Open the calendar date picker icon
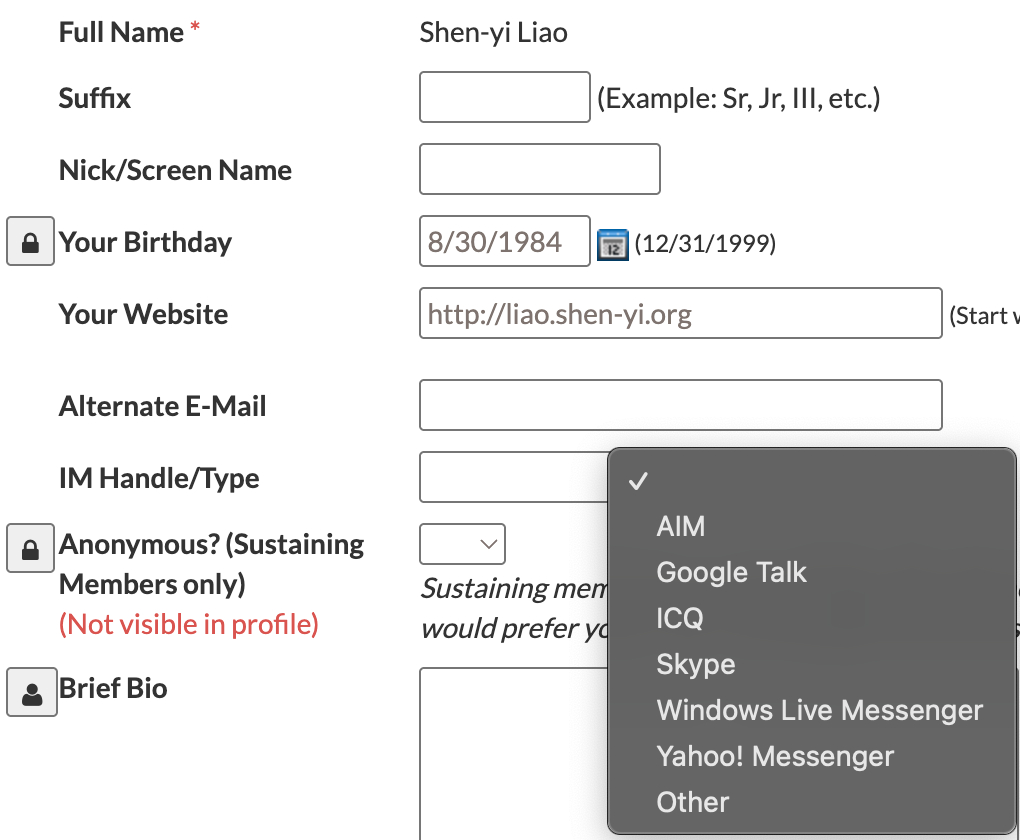Screen dimensions: 1020x840 coord(612,244)
